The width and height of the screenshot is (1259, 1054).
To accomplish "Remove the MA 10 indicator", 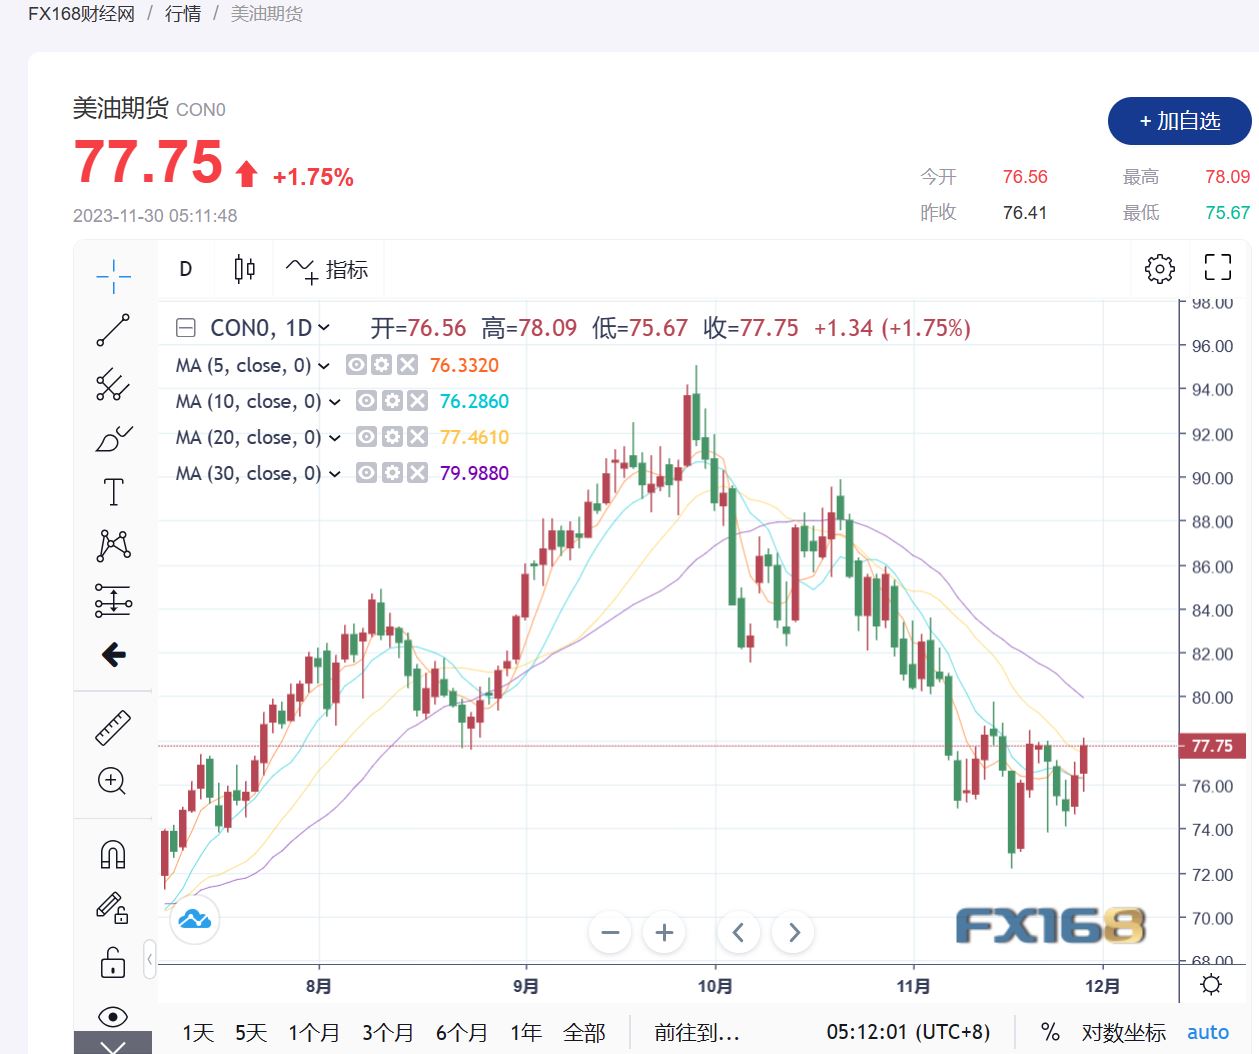I will pos(418,401).
